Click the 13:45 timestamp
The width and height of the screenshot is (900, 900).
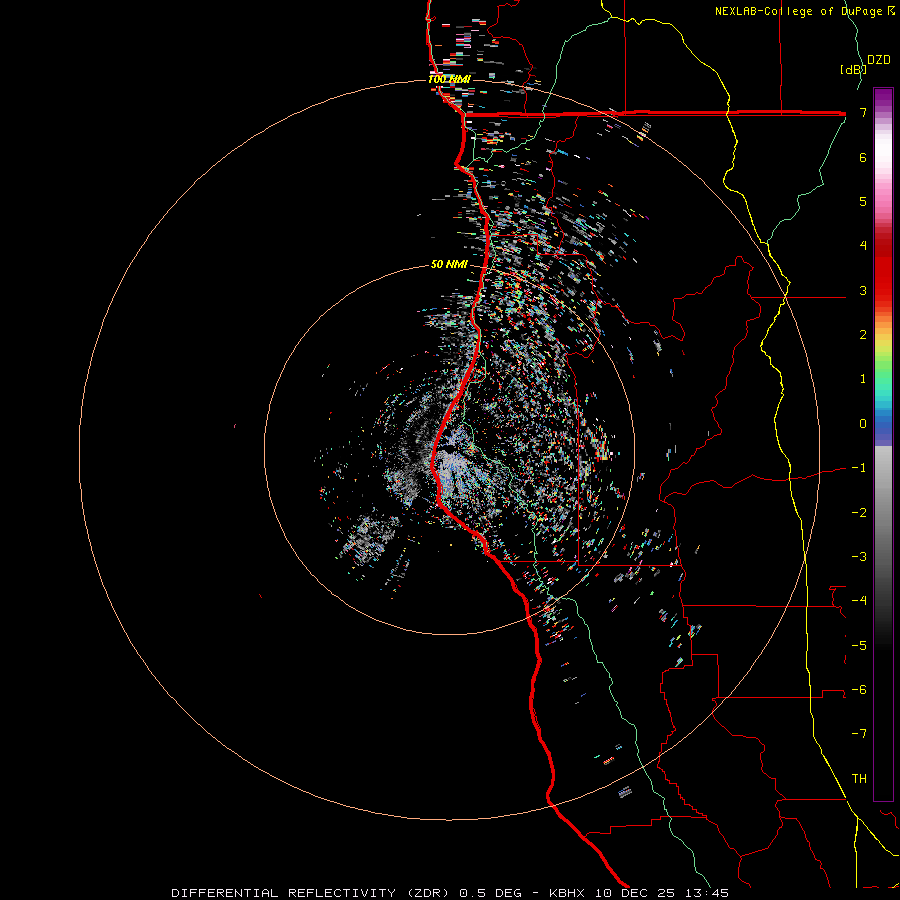707,893
